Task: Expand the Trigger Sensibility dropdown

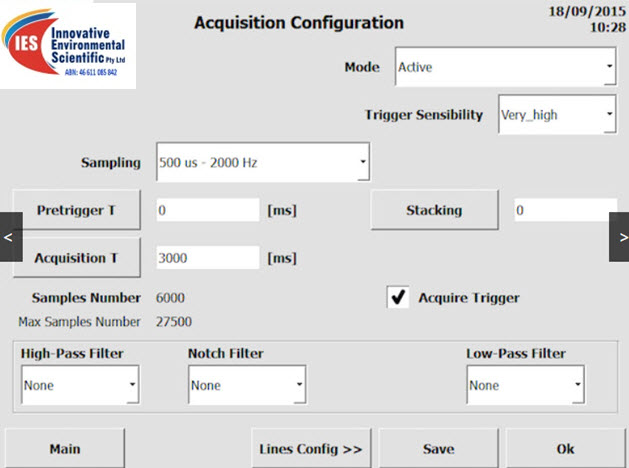Action: pyautogui.click(x=557, y=114)
